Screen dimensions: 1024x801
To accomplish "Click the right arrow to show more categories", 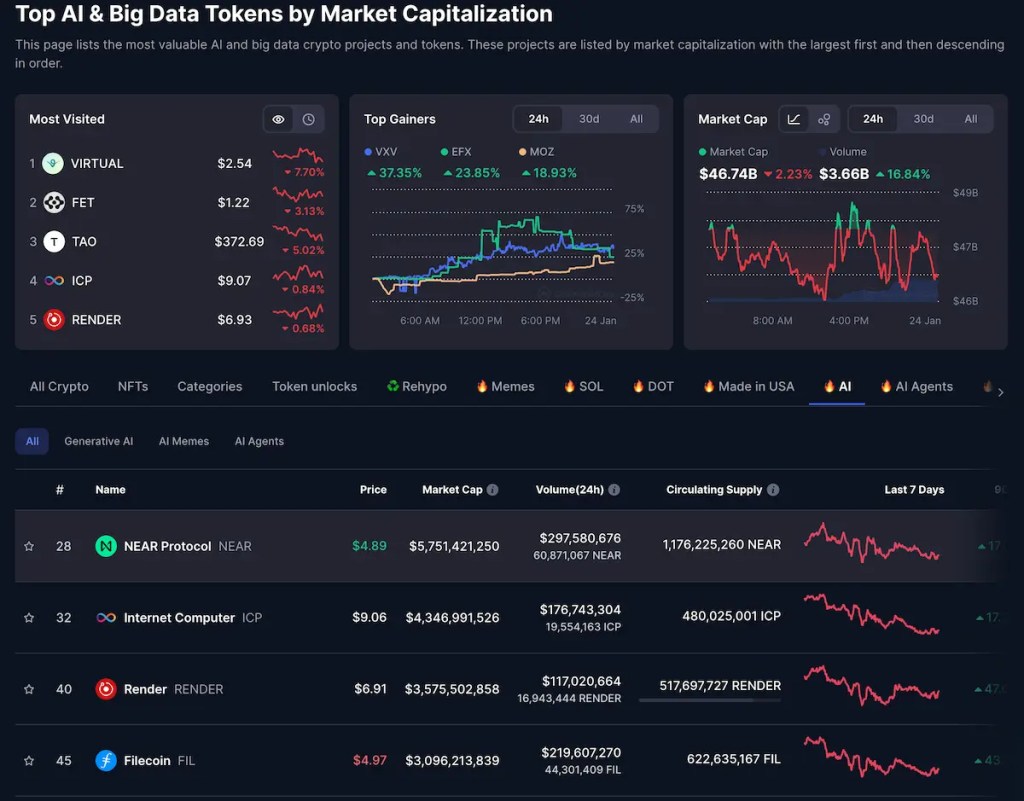I will 1000,392.
